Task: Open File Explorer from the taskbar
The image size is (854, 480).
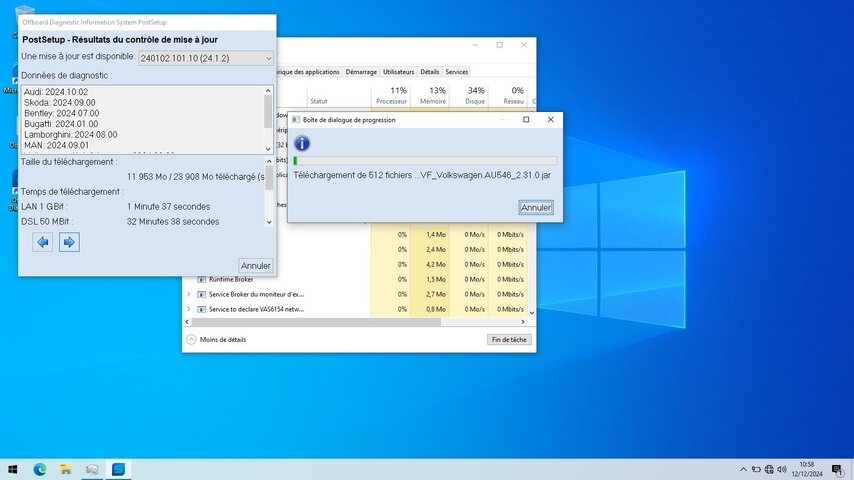Action: tap(65, 469)
